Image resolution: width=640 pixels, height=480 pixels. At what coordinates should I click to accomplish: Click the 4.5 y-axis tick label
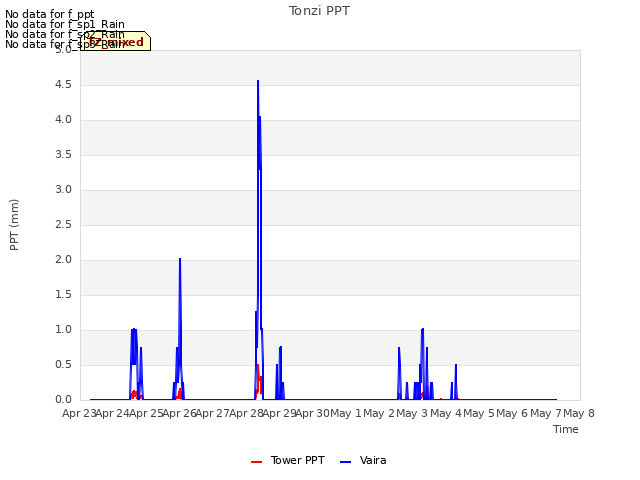tap(63, 84)
